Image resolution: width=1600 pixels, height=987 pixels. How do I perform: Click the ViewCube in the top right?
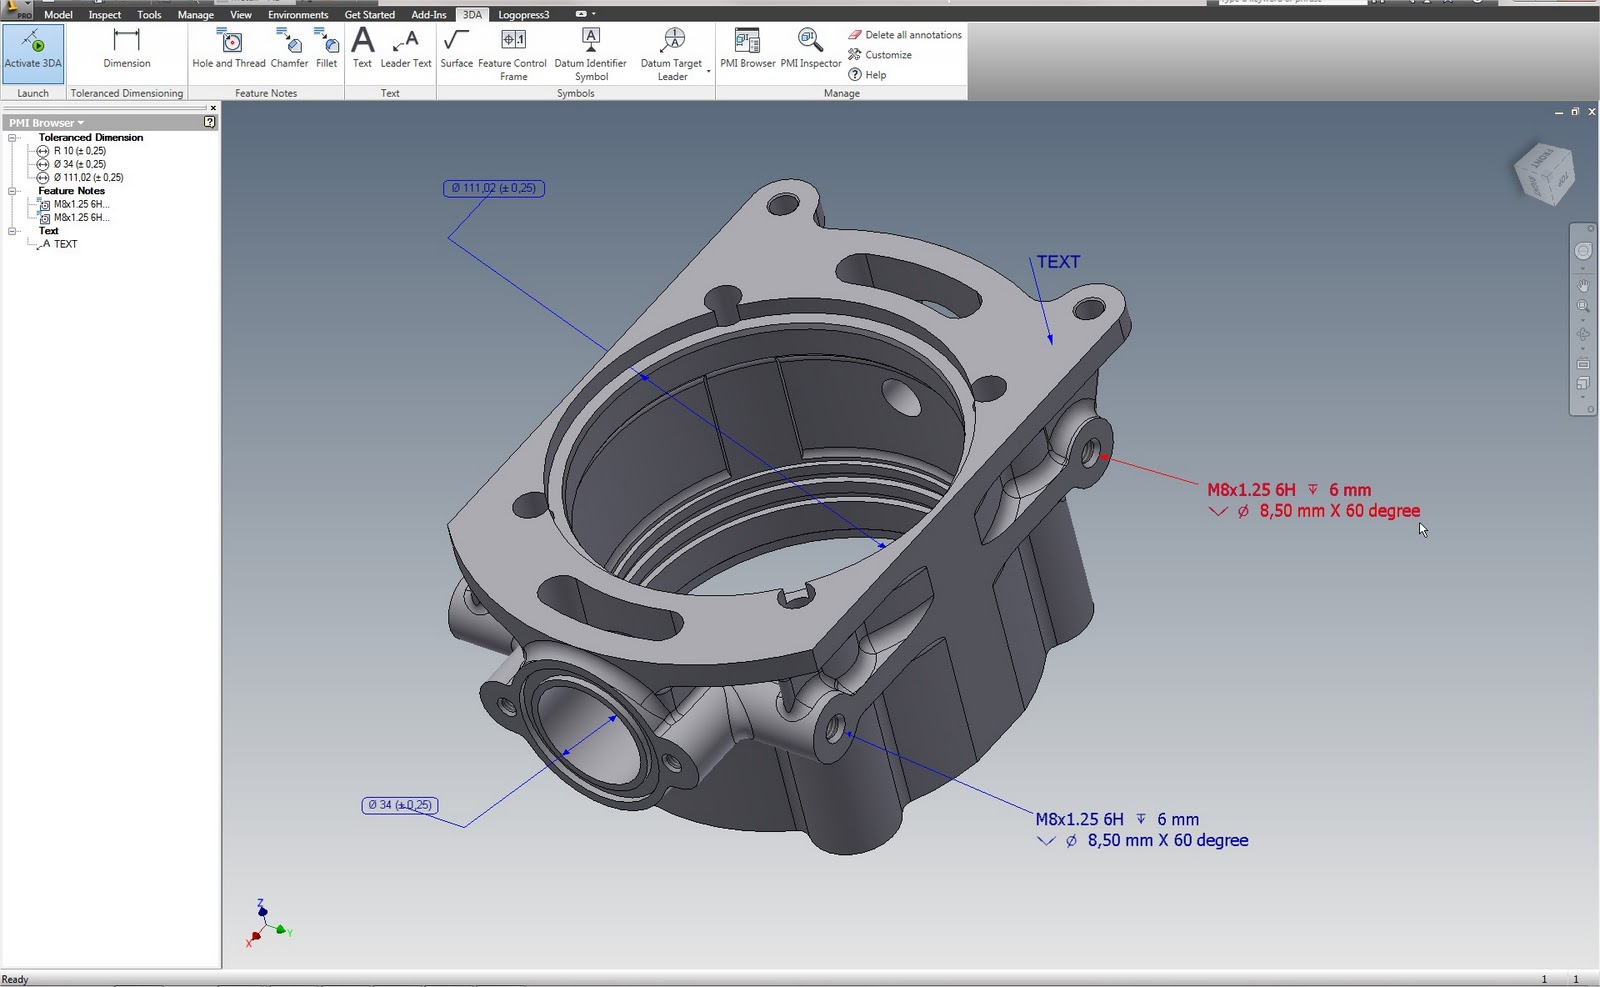(1544, 172)
